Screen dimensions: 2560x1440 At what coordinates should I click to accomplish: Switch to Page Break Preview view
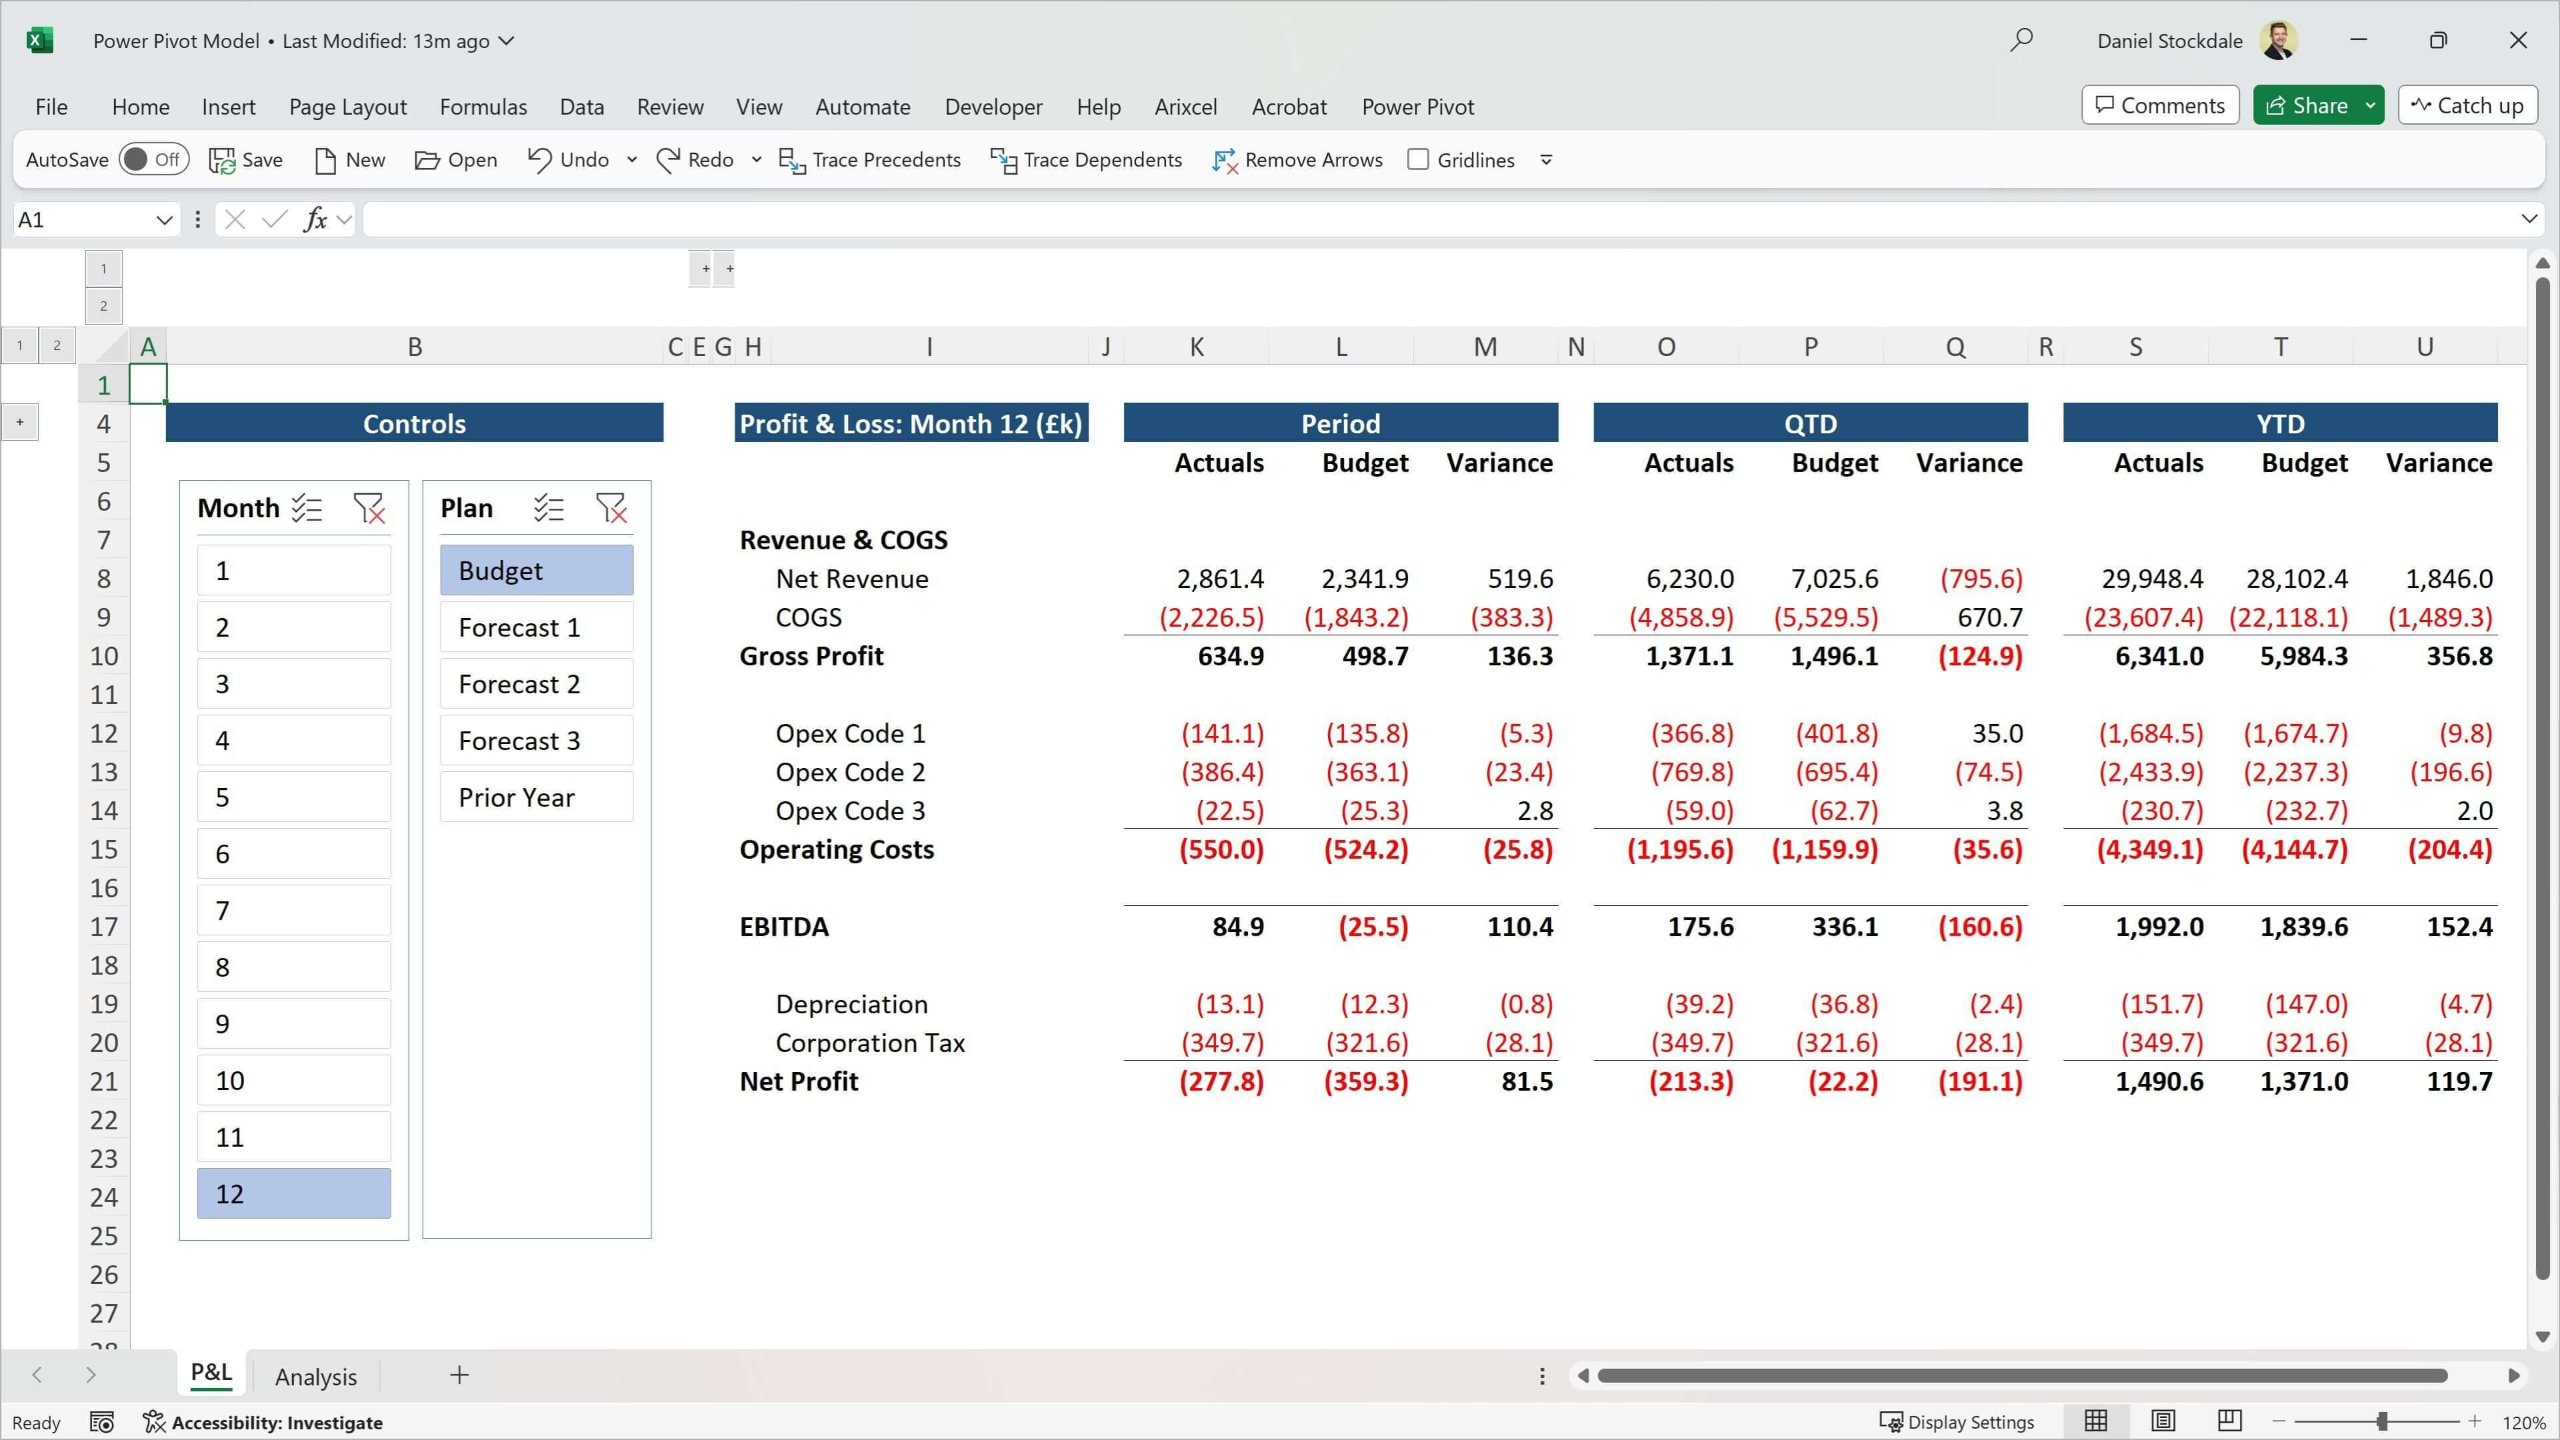tap(2229, 1421)
